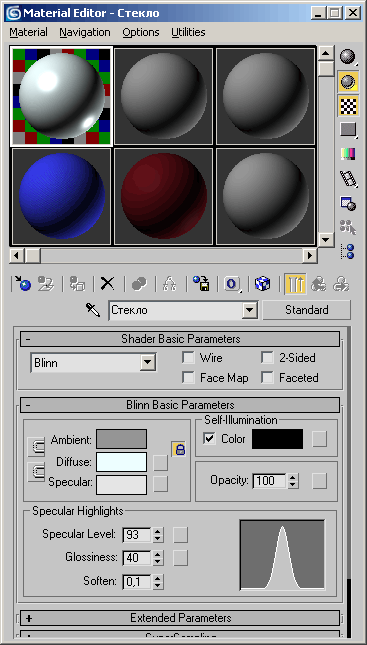Click the Diffuse color swatch

[121, 462]
